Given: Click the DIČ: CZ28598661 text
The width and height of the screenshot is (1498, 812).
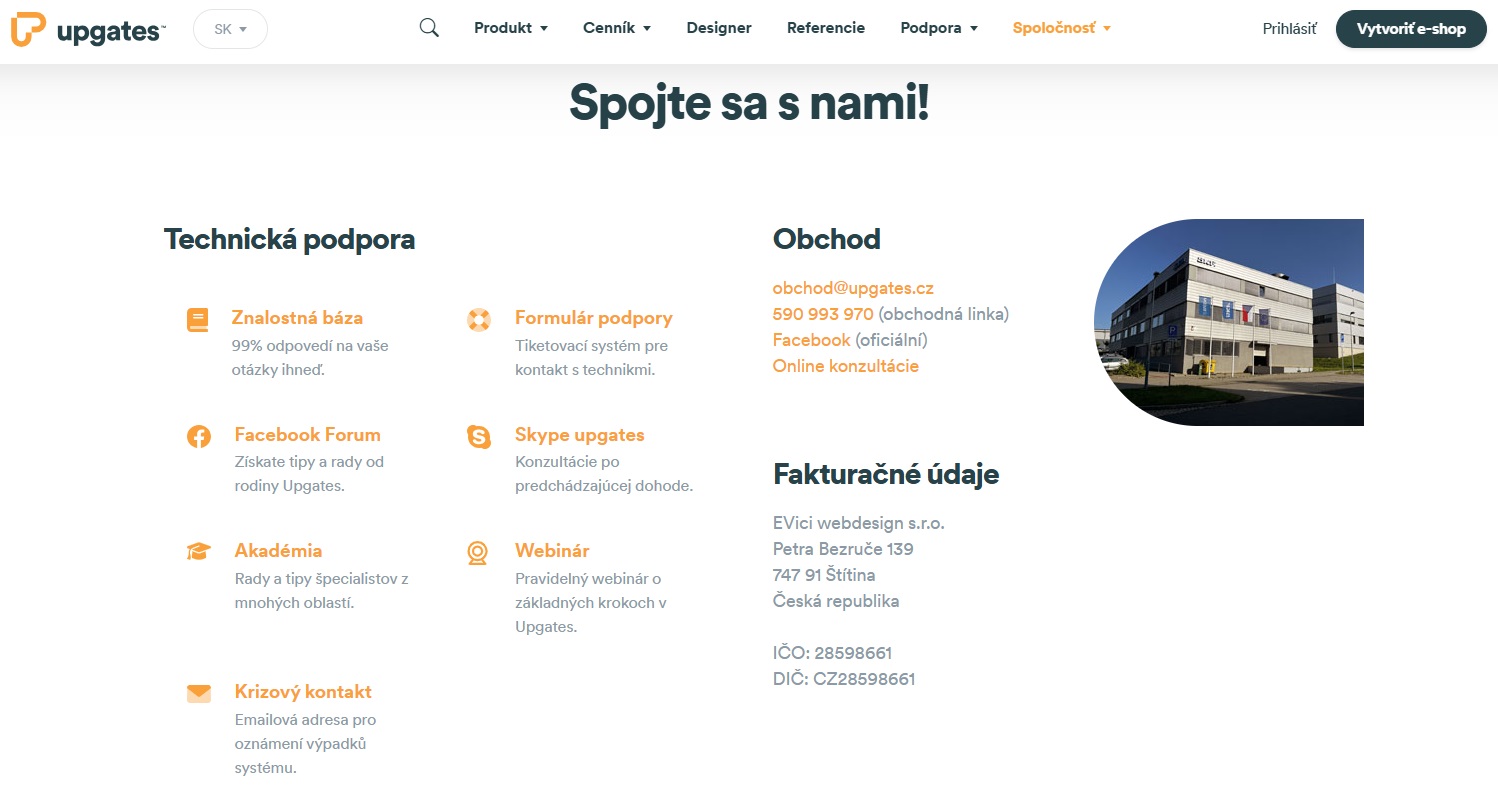Looking at the screenshot, I should (x=844, y=679).
